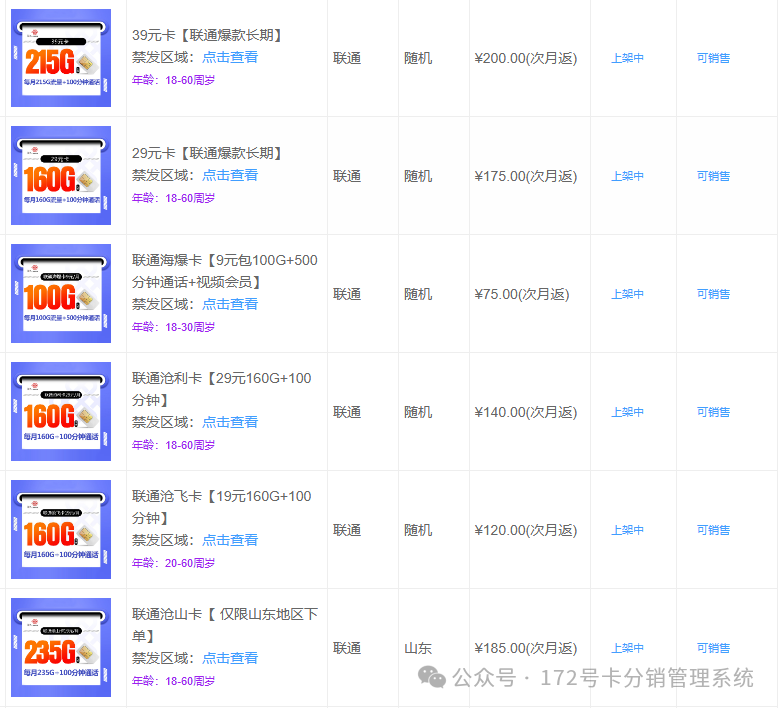This screenshot has width=778, height=708.
Task: Click 上架中 status in 39元卡 row
Action: tap(627, 58)
